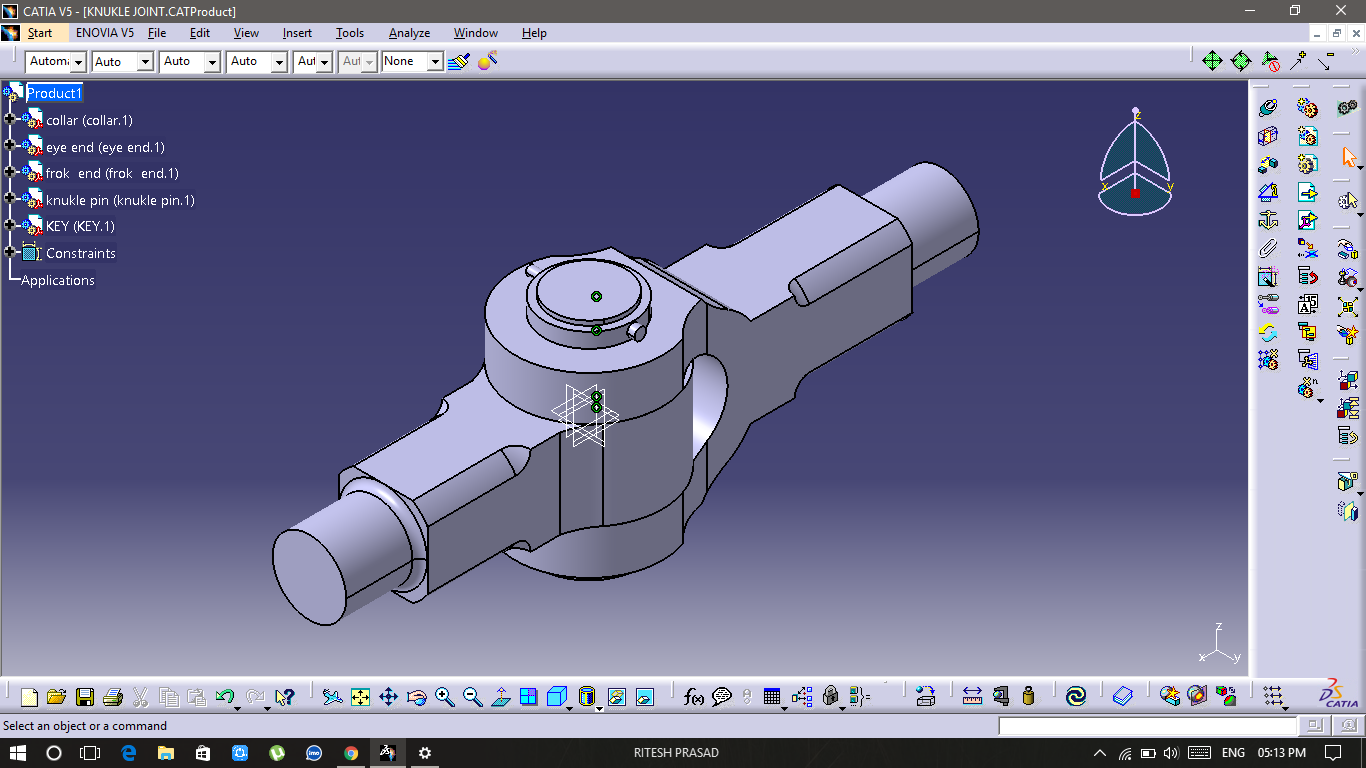1366x768 pixels.
Task: Click the command input field at bottom right
Action: click(1147, 726)
